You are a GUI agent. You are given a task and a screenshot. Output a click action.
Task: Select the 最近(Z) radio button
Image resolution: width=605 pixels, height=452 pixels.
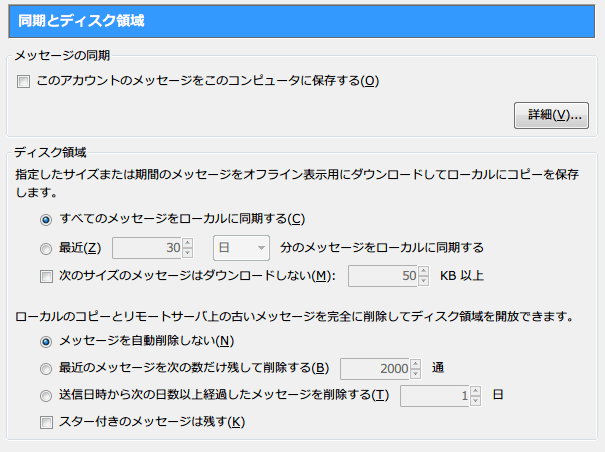click(46, 247)
